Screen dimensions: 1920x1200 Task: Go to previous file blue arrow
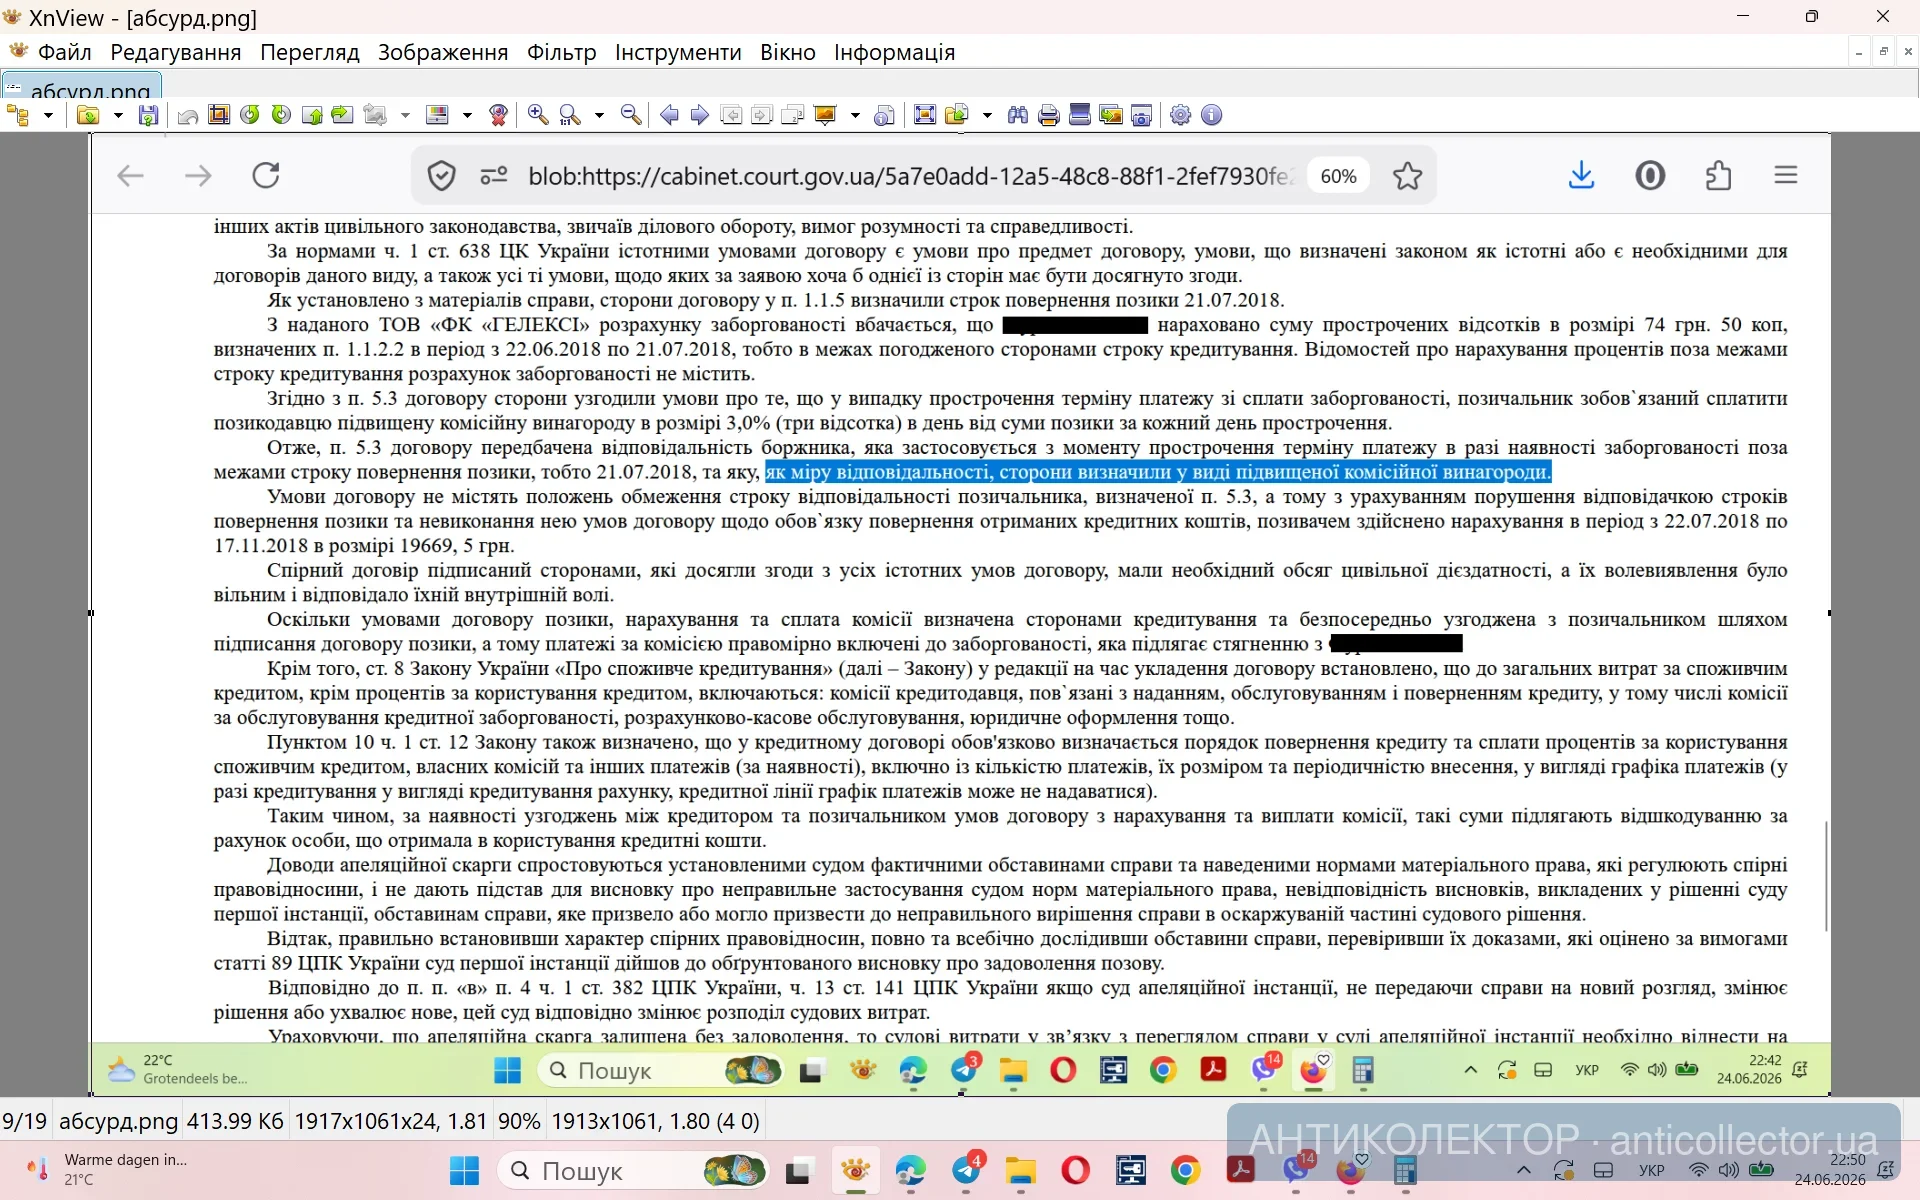click(x=669, y=115)
